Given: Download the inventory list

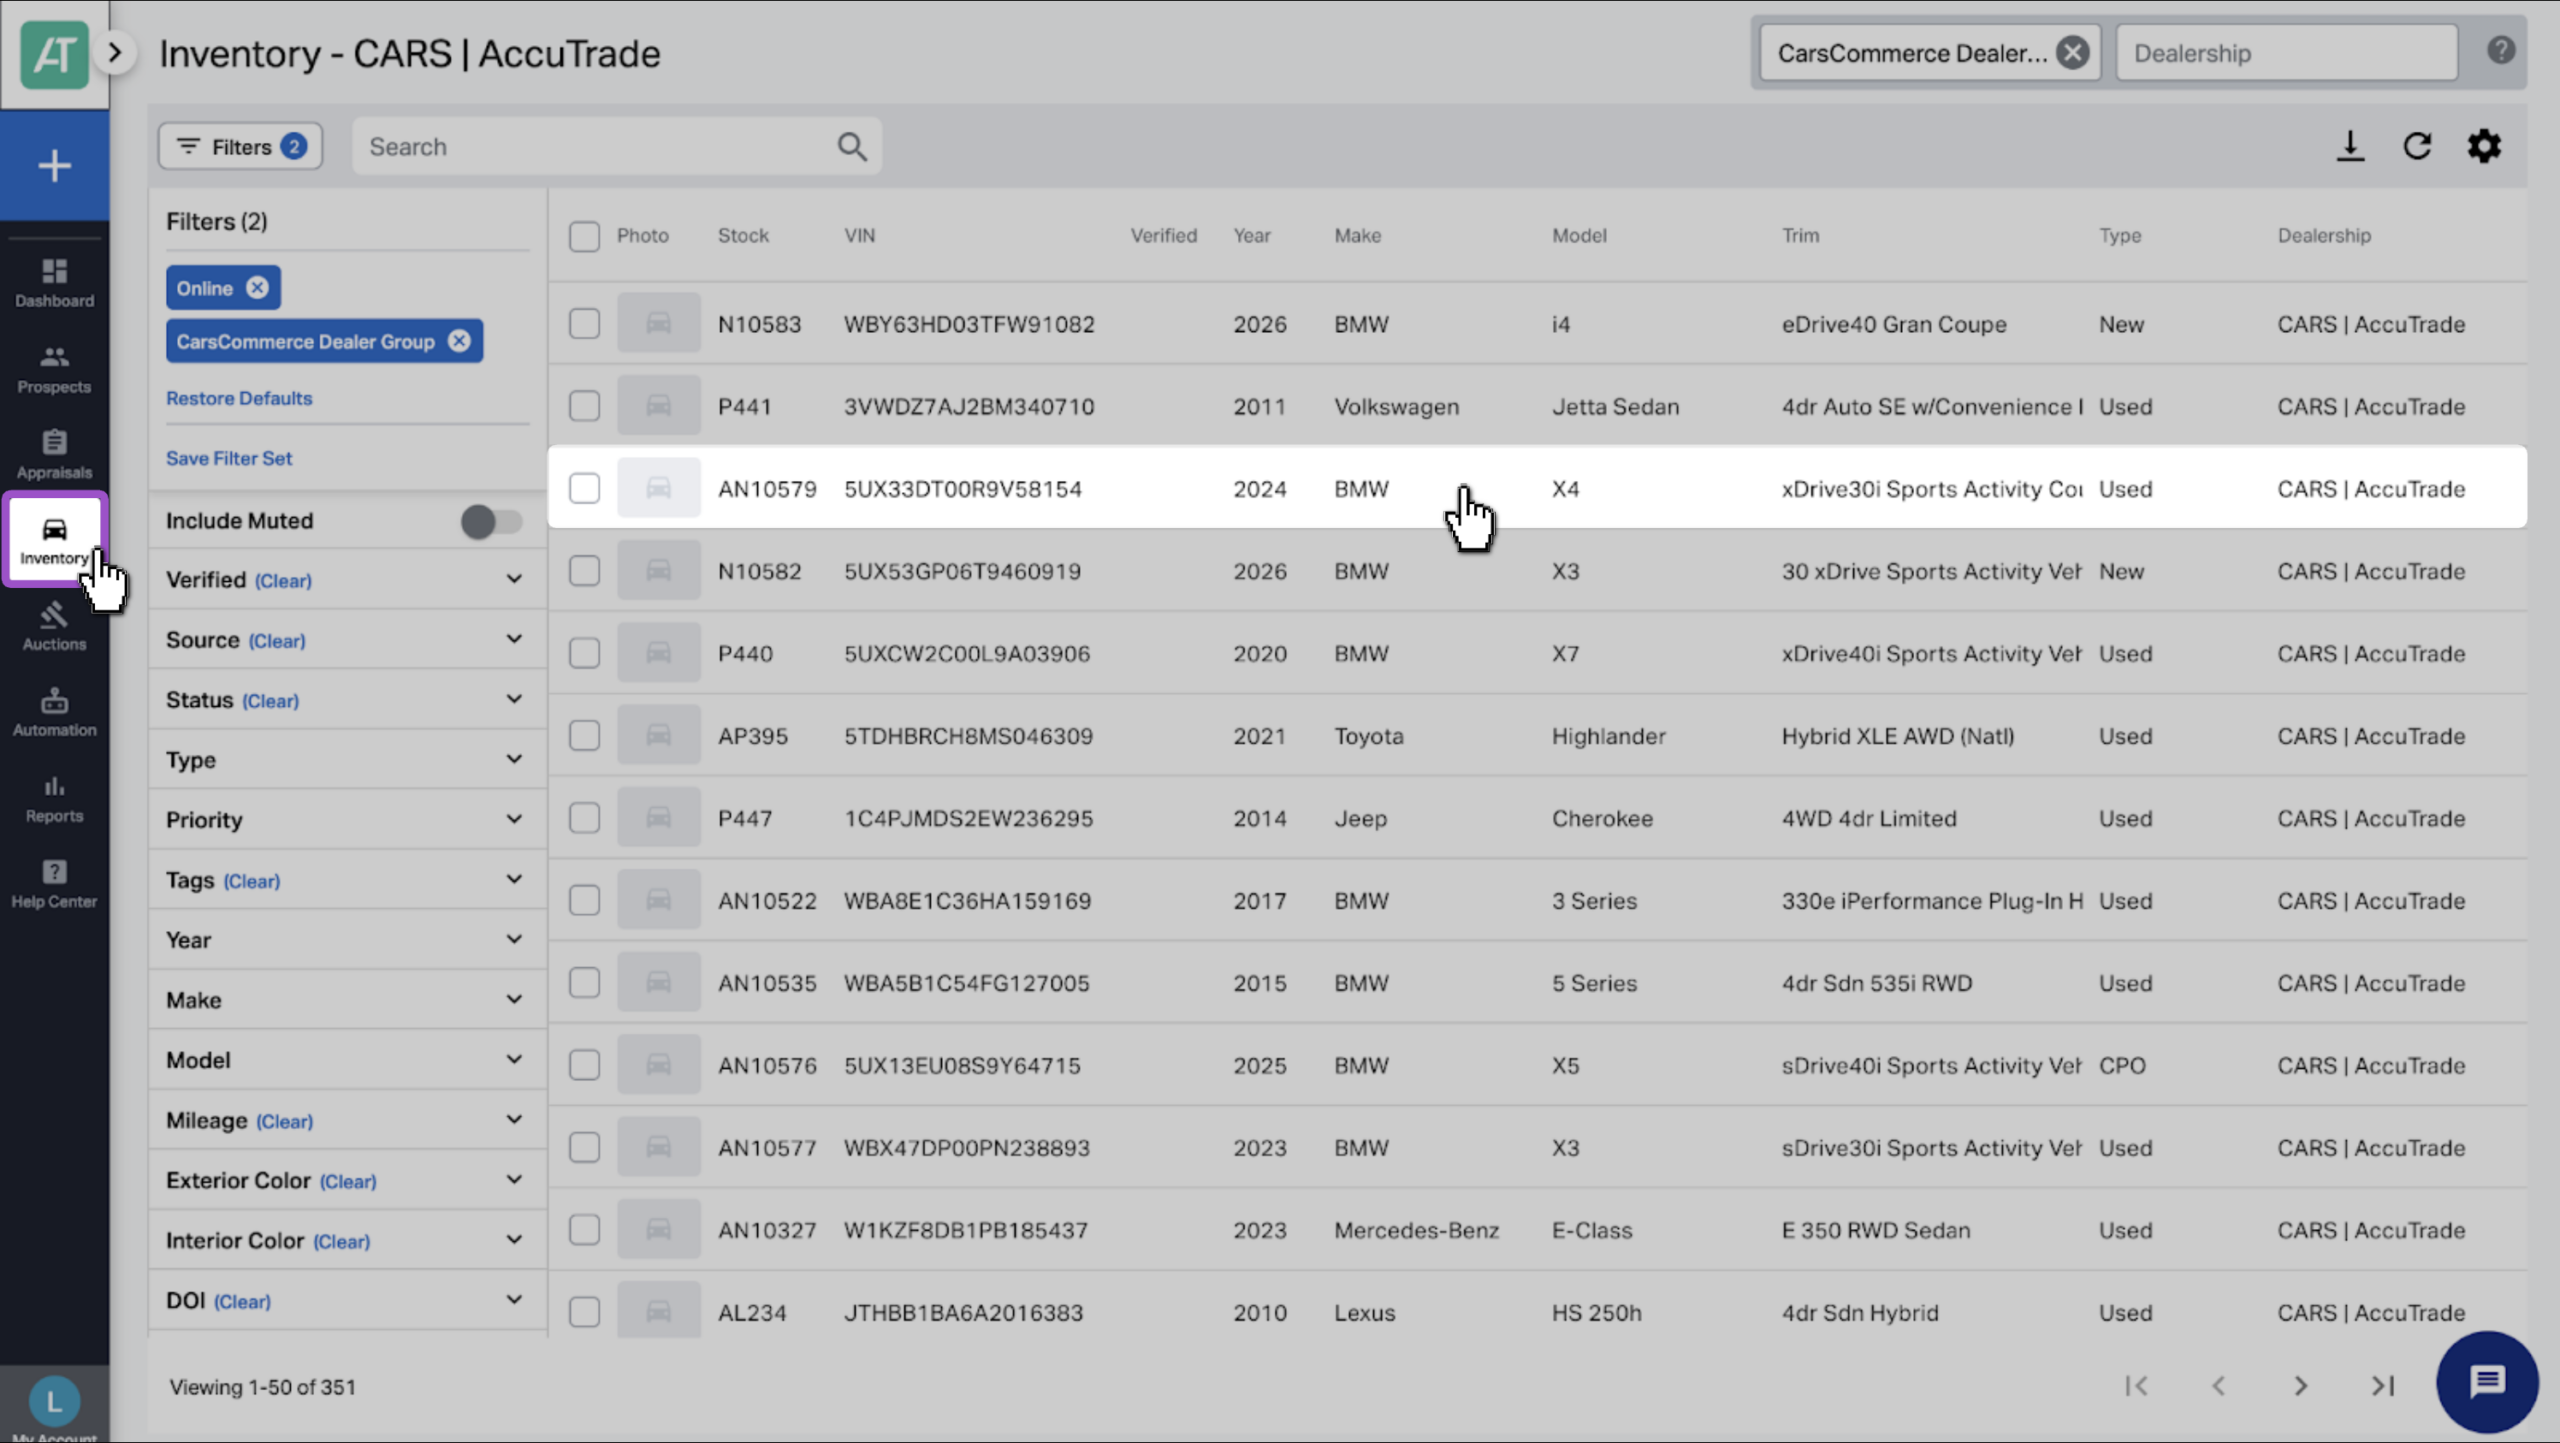Looking at the screenshot, I should tap(2350, 146).
